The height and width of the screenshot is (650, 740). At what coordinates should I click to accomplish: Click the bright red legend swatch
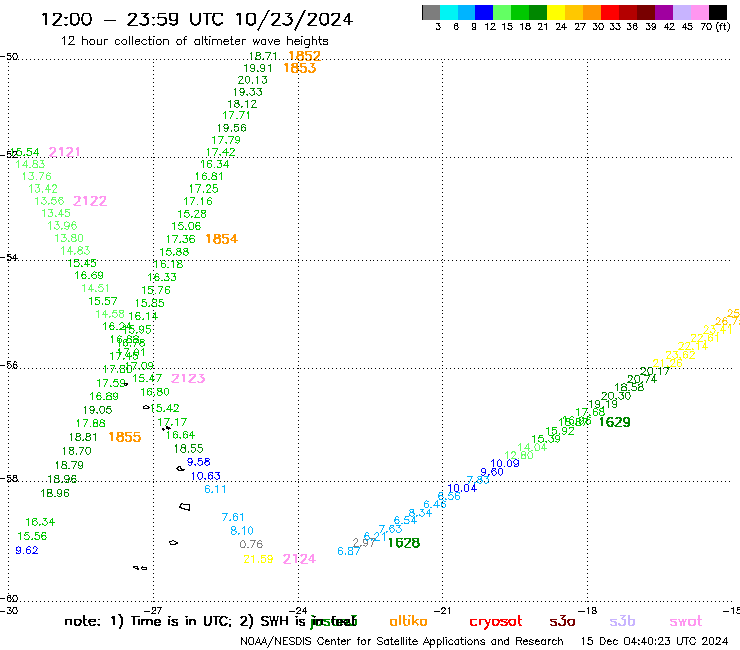pos(609,12)
